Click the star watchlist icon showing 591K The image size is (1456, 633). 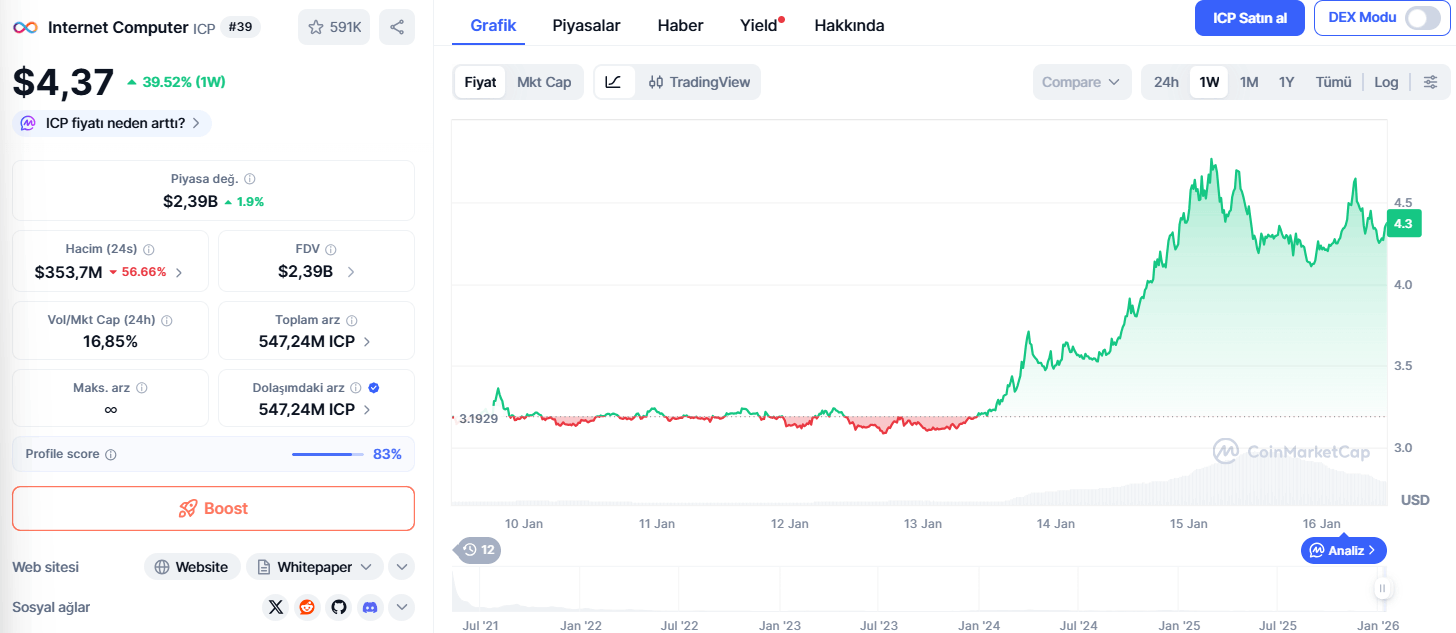pos(334,27)
